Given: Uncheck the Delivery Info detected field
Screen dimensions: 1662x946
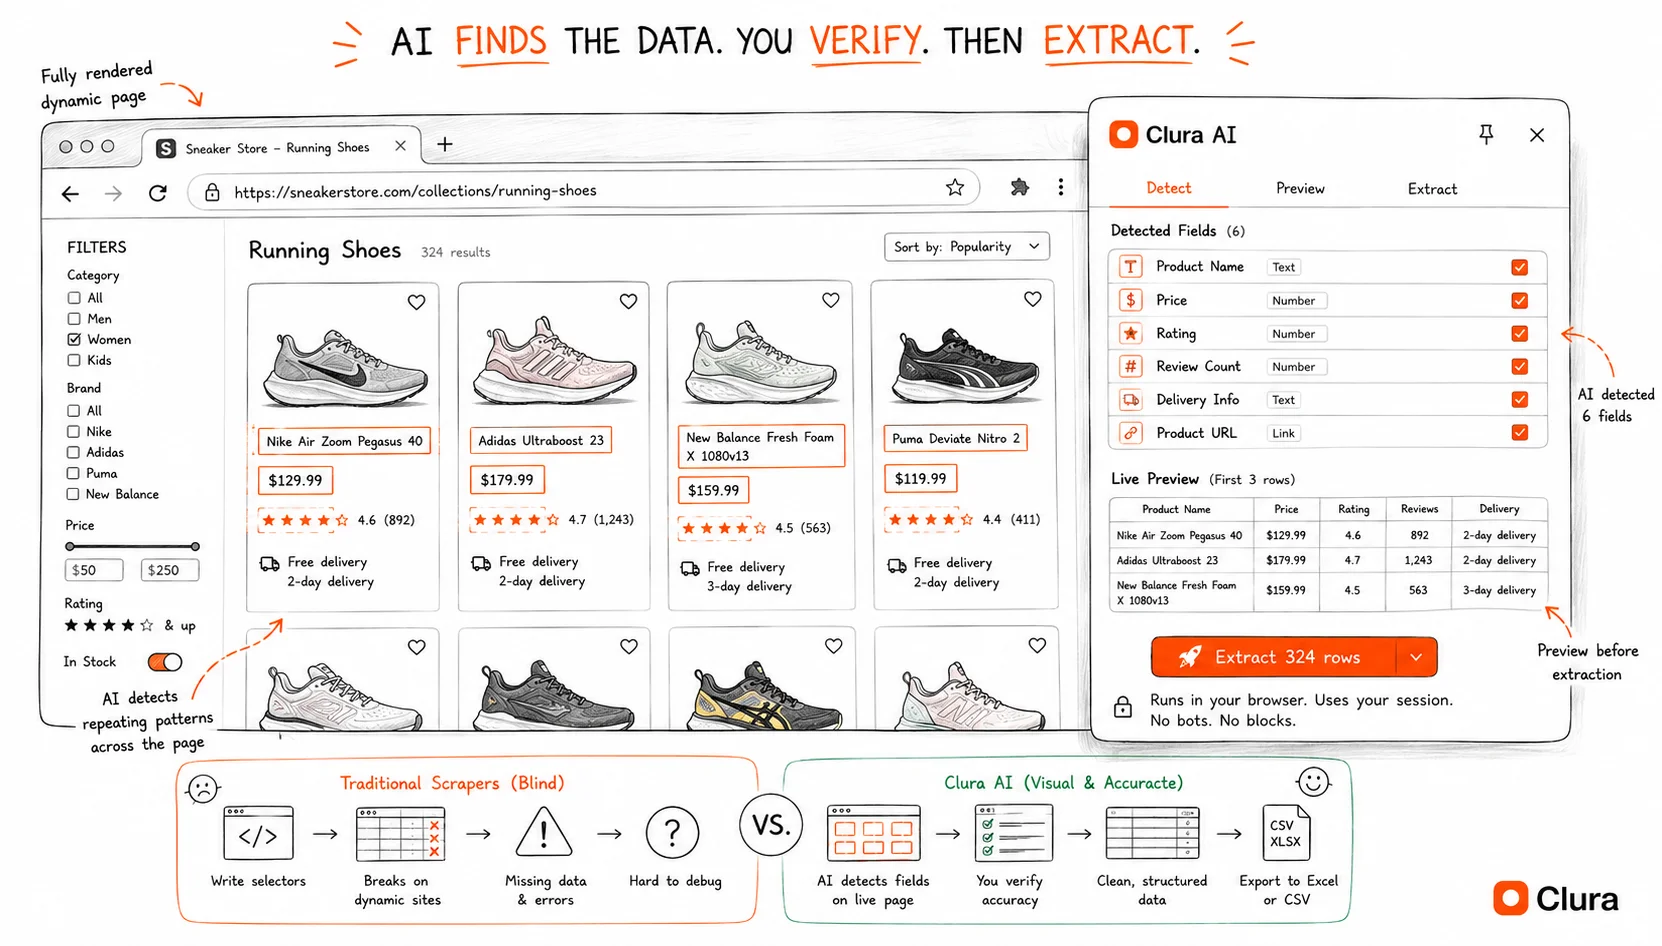Looking at the screenshot, I should (1519, 399).
